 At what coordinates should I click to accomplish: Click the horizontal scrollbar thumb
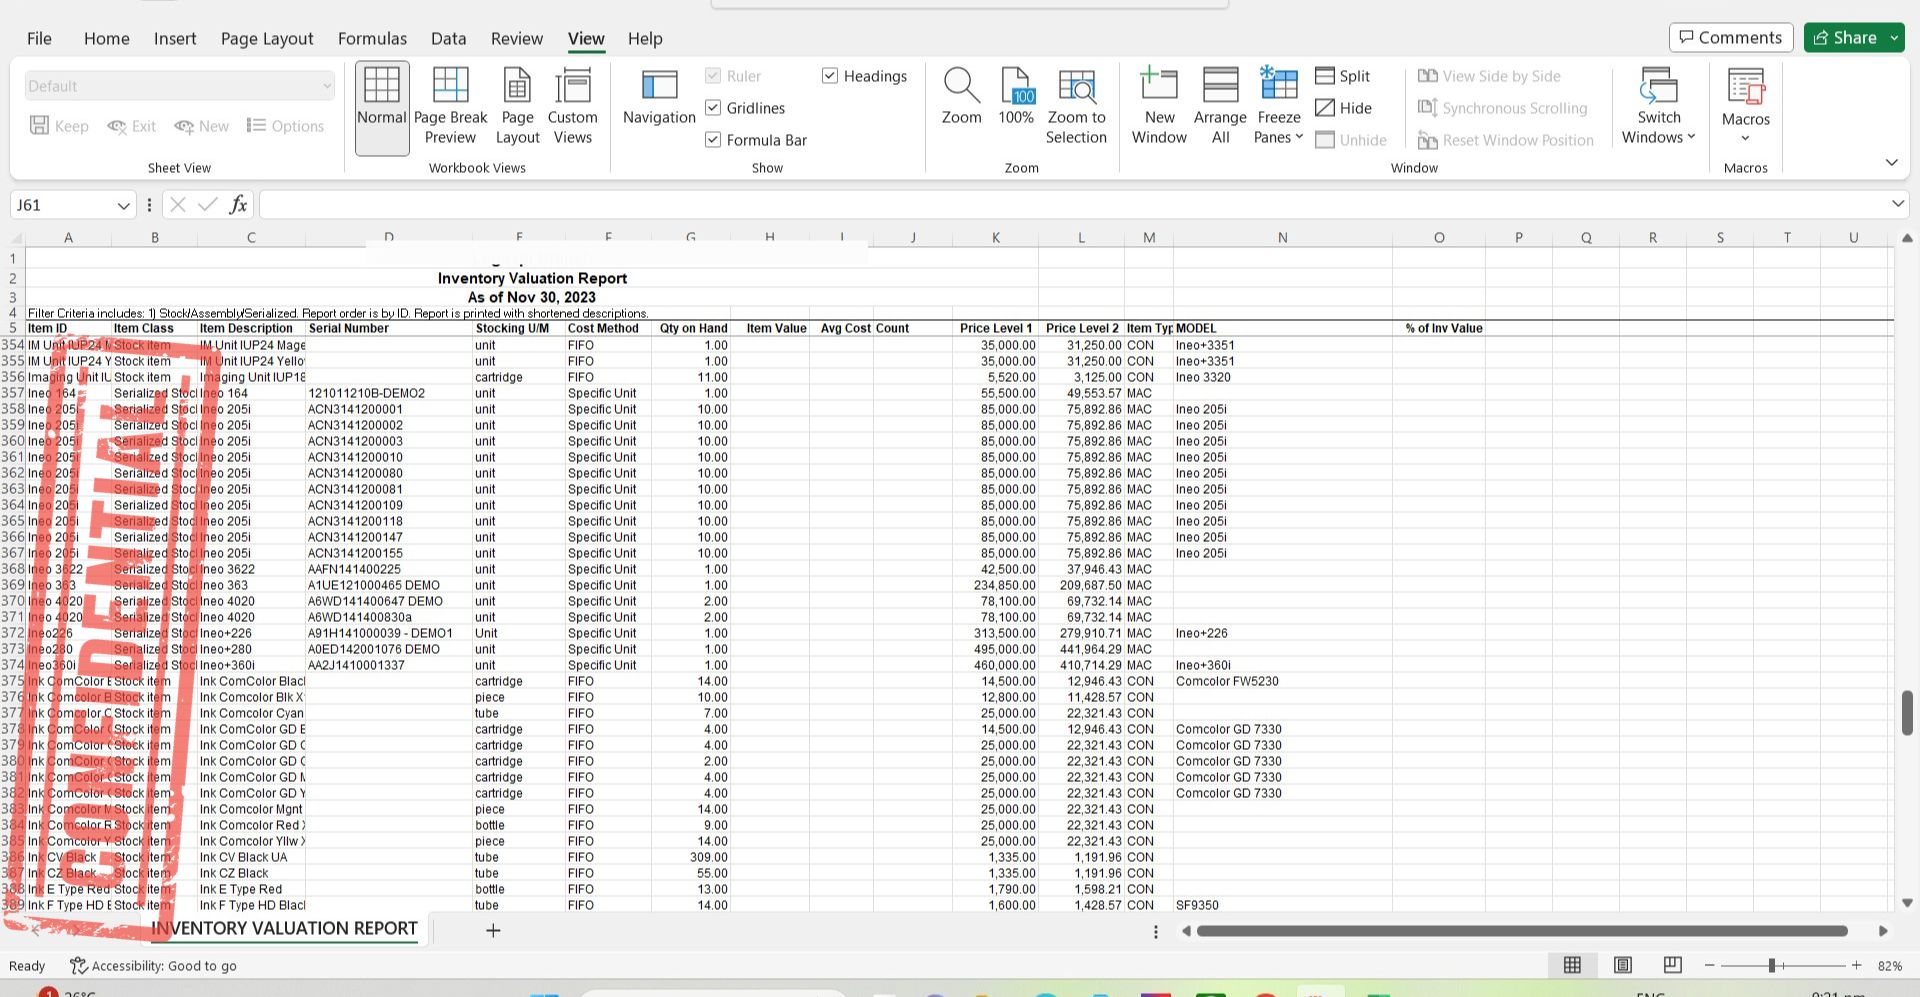(x=1522, y=931)
